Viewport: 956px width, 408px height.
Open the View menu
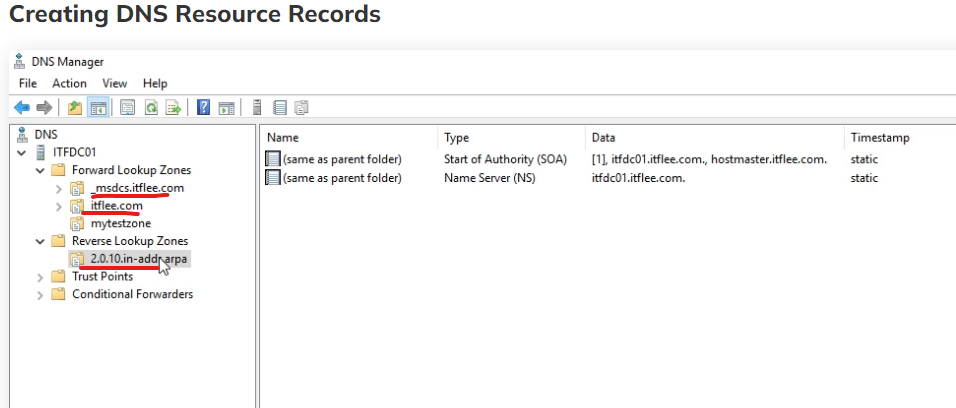click(x=115, y=83)
